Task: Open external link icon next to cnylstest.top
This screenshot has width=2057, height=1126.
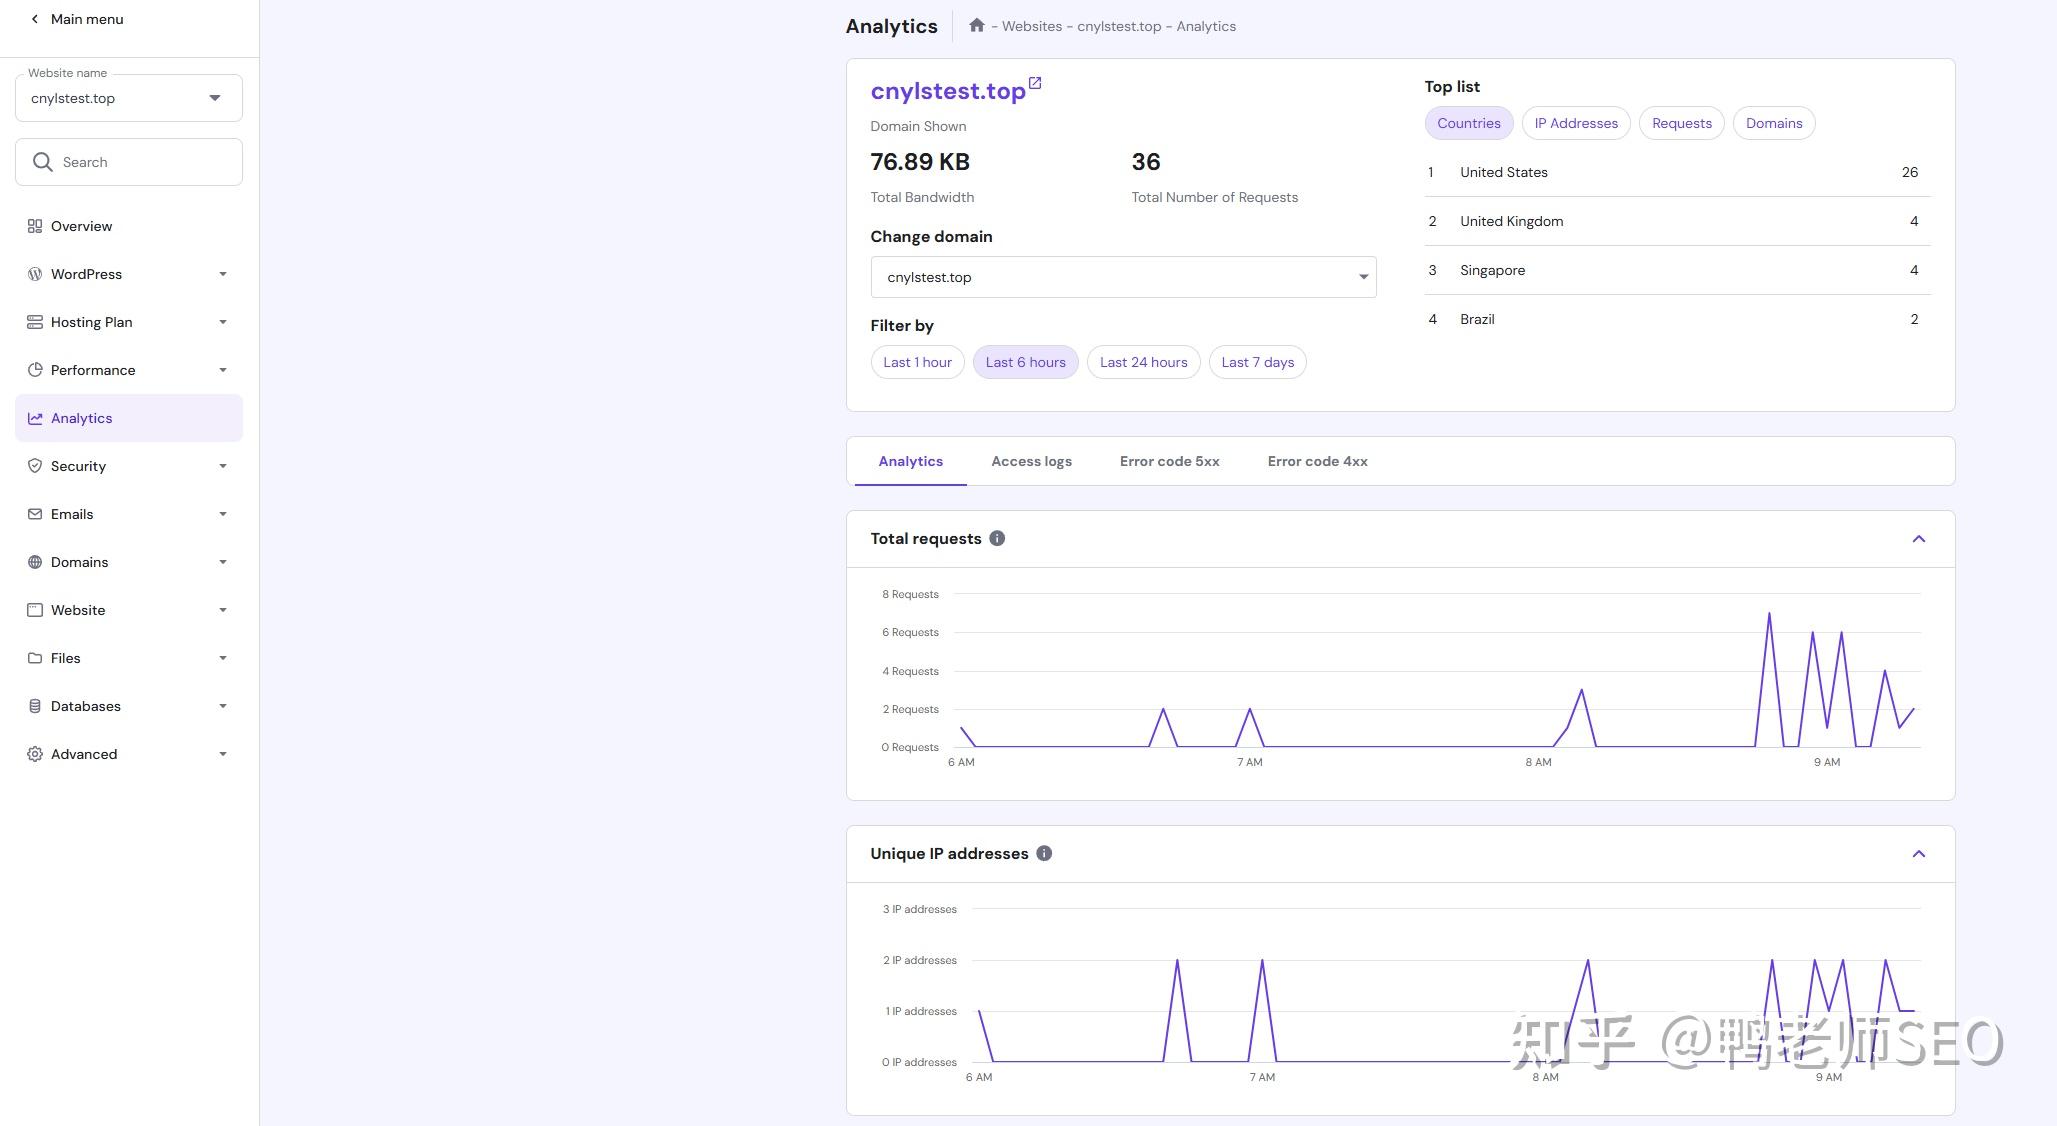Action: point(1035,84)
